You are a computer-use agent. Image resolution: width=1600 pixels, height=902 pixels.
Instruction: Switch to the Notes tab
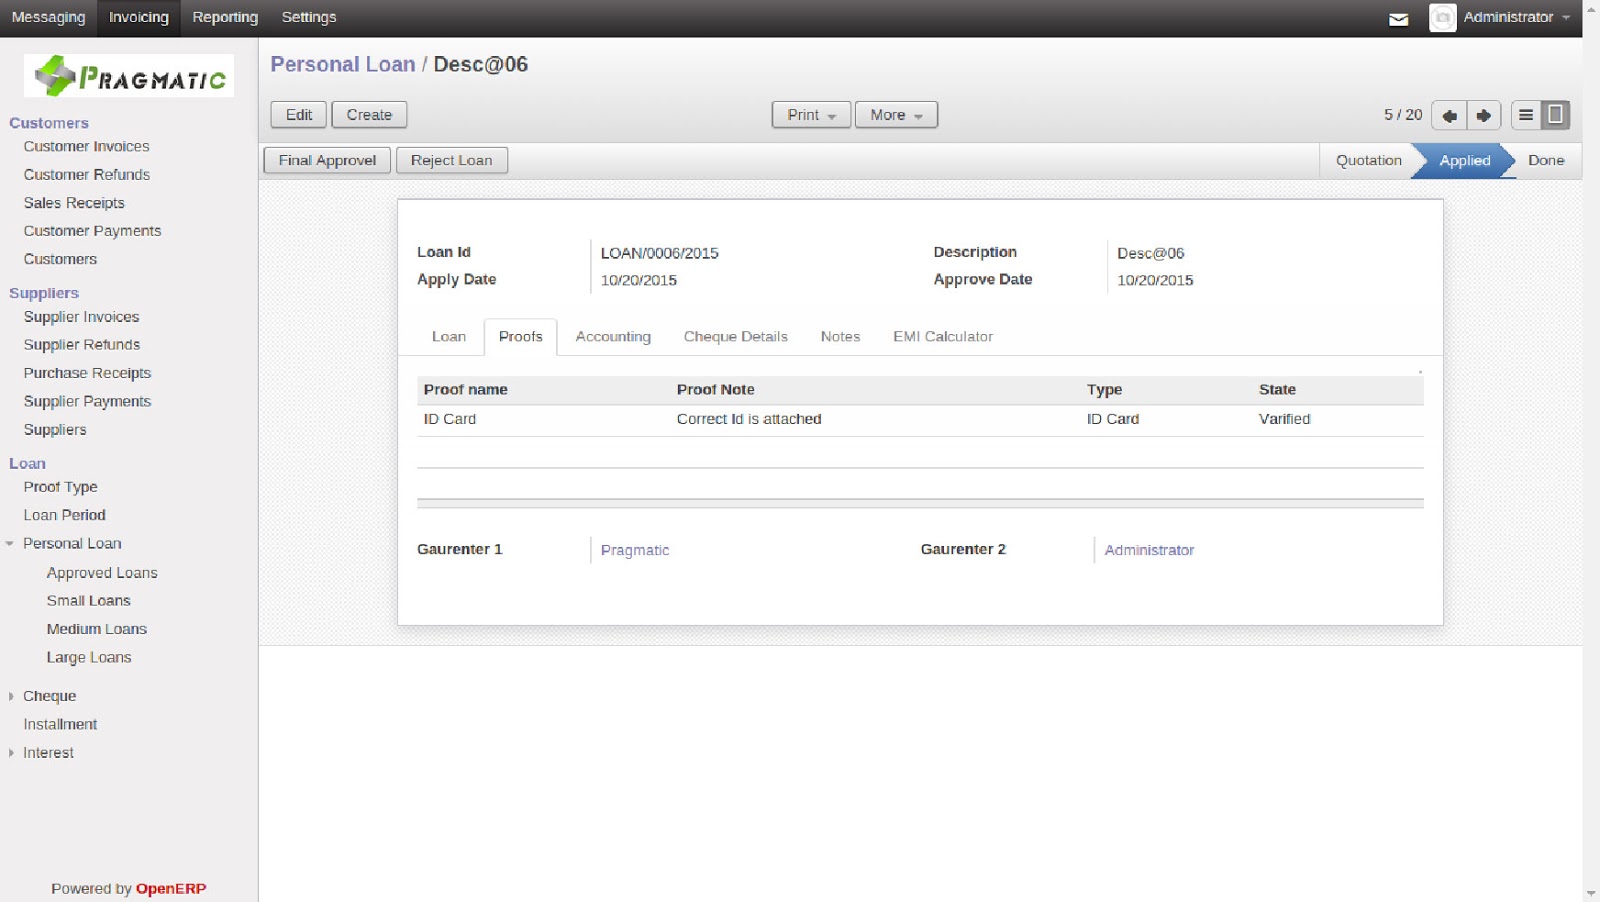[x=840, y=337]
